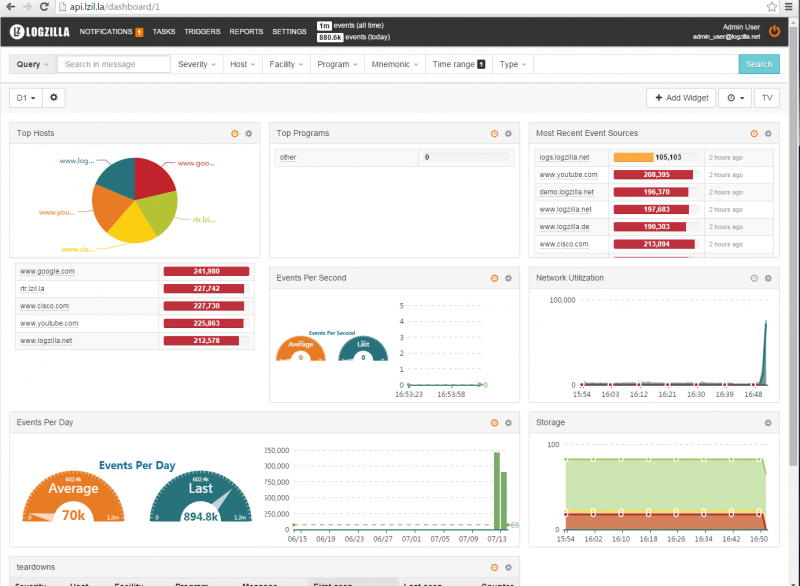
Task: Click the Search button
Action: coord(759,64)
